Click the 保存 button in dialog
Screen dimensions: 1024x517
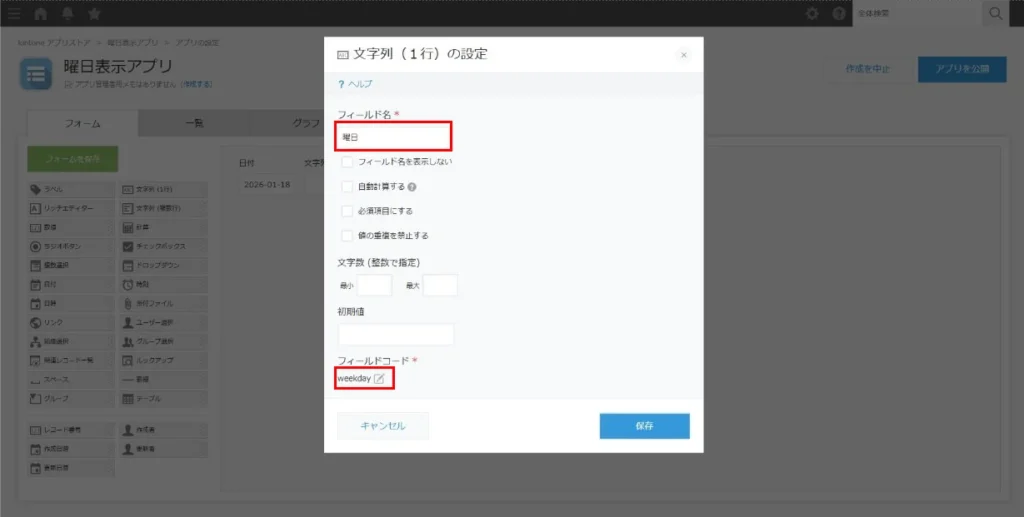645,426
